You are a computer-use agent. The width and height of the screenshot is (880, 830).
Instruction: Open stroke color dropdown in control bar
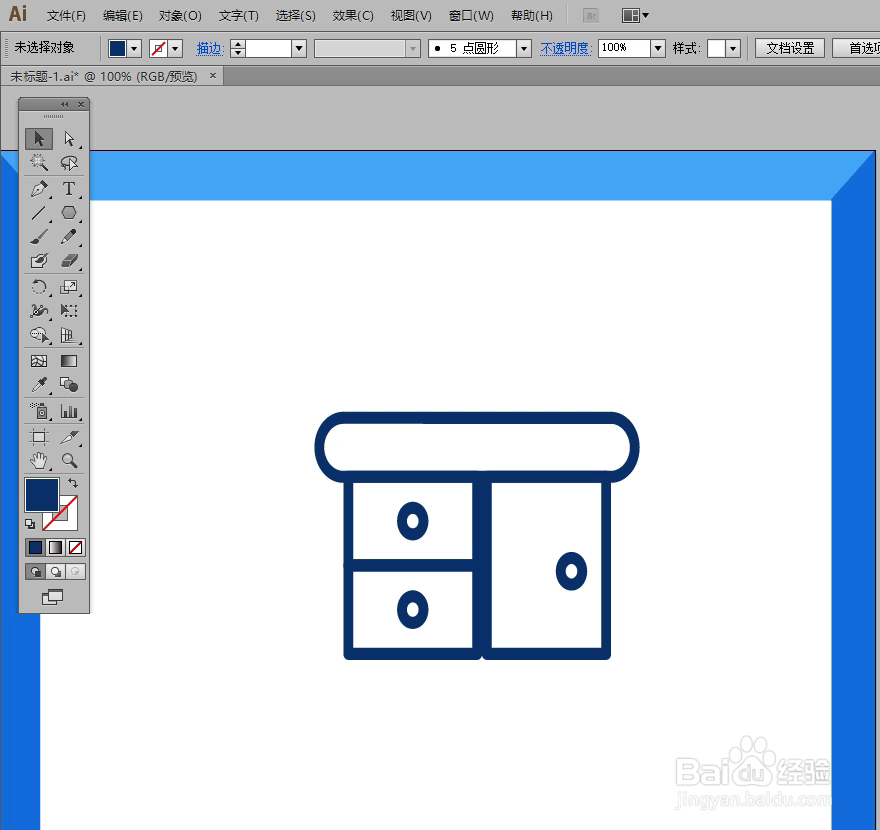(x=176, y=49)
